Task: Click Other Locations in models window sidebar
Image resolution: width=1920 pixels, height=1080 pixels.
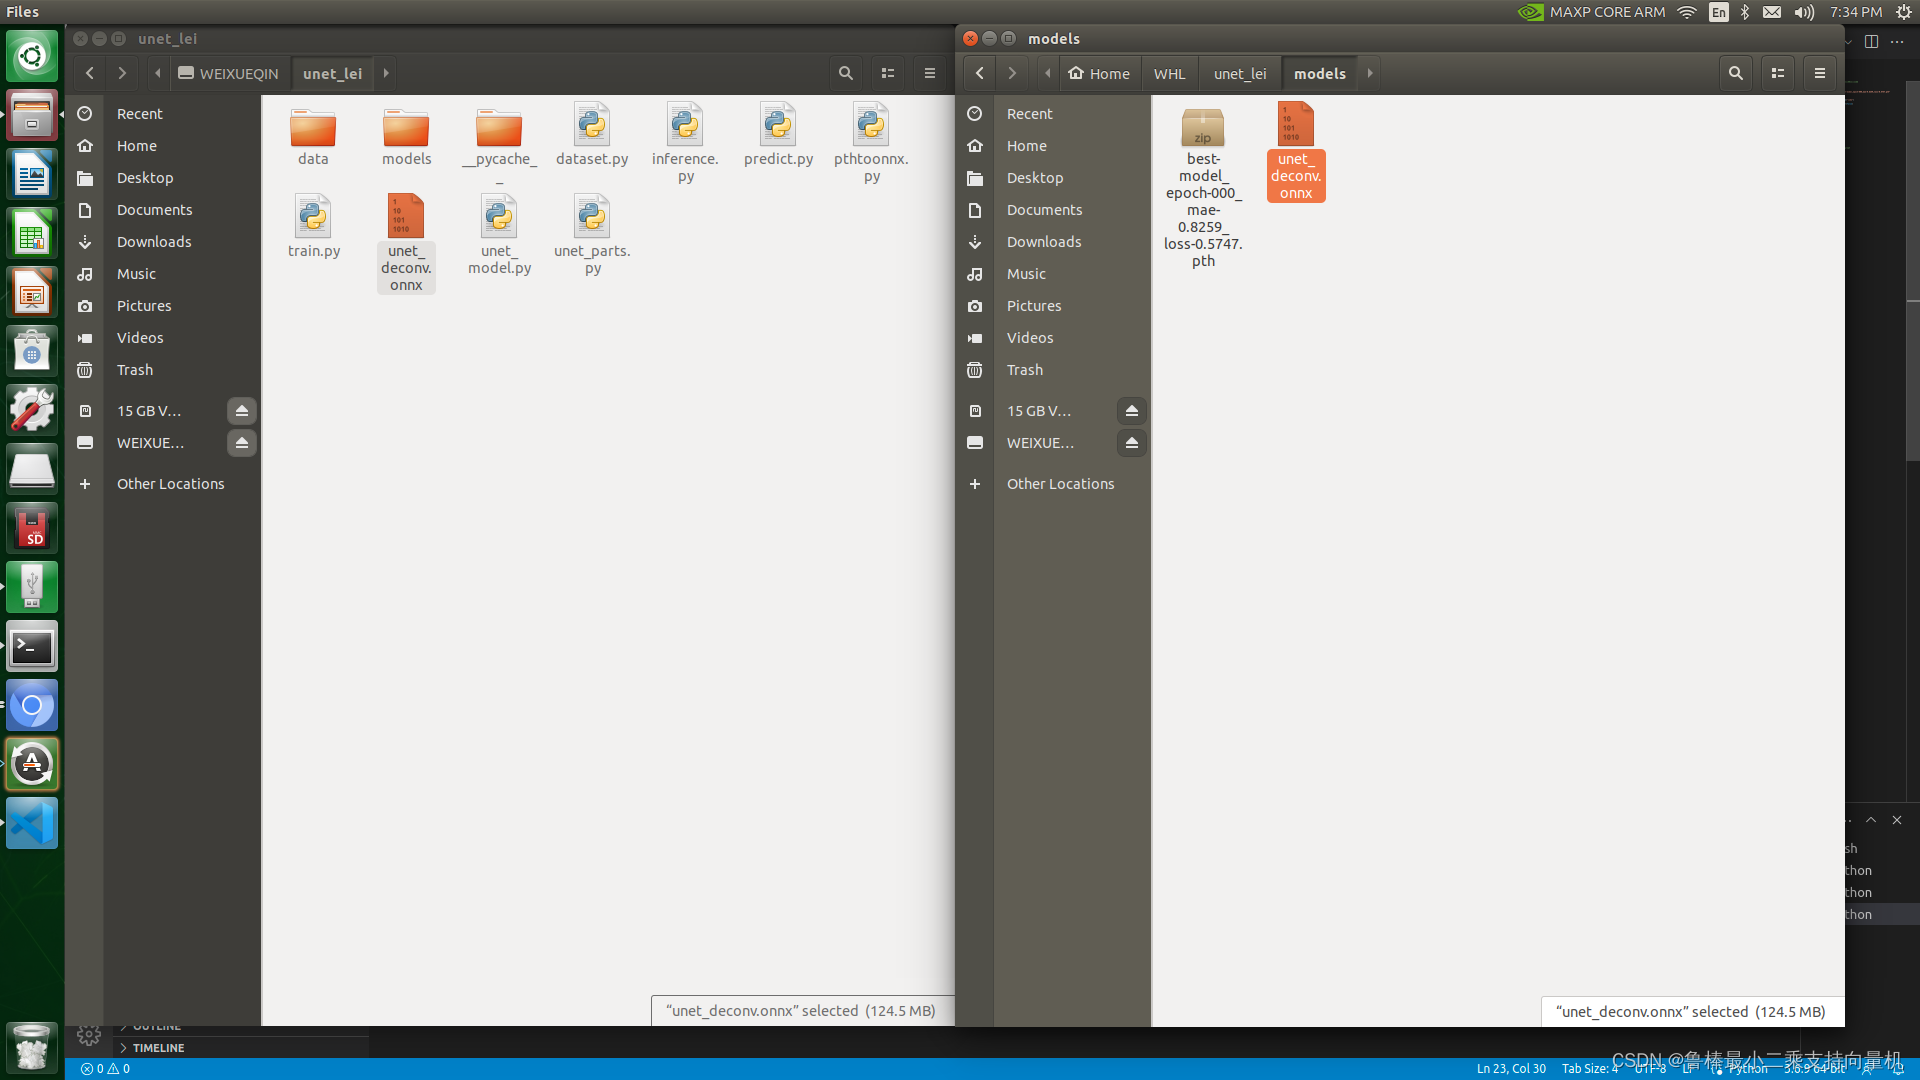Action: pos(1060,484)
